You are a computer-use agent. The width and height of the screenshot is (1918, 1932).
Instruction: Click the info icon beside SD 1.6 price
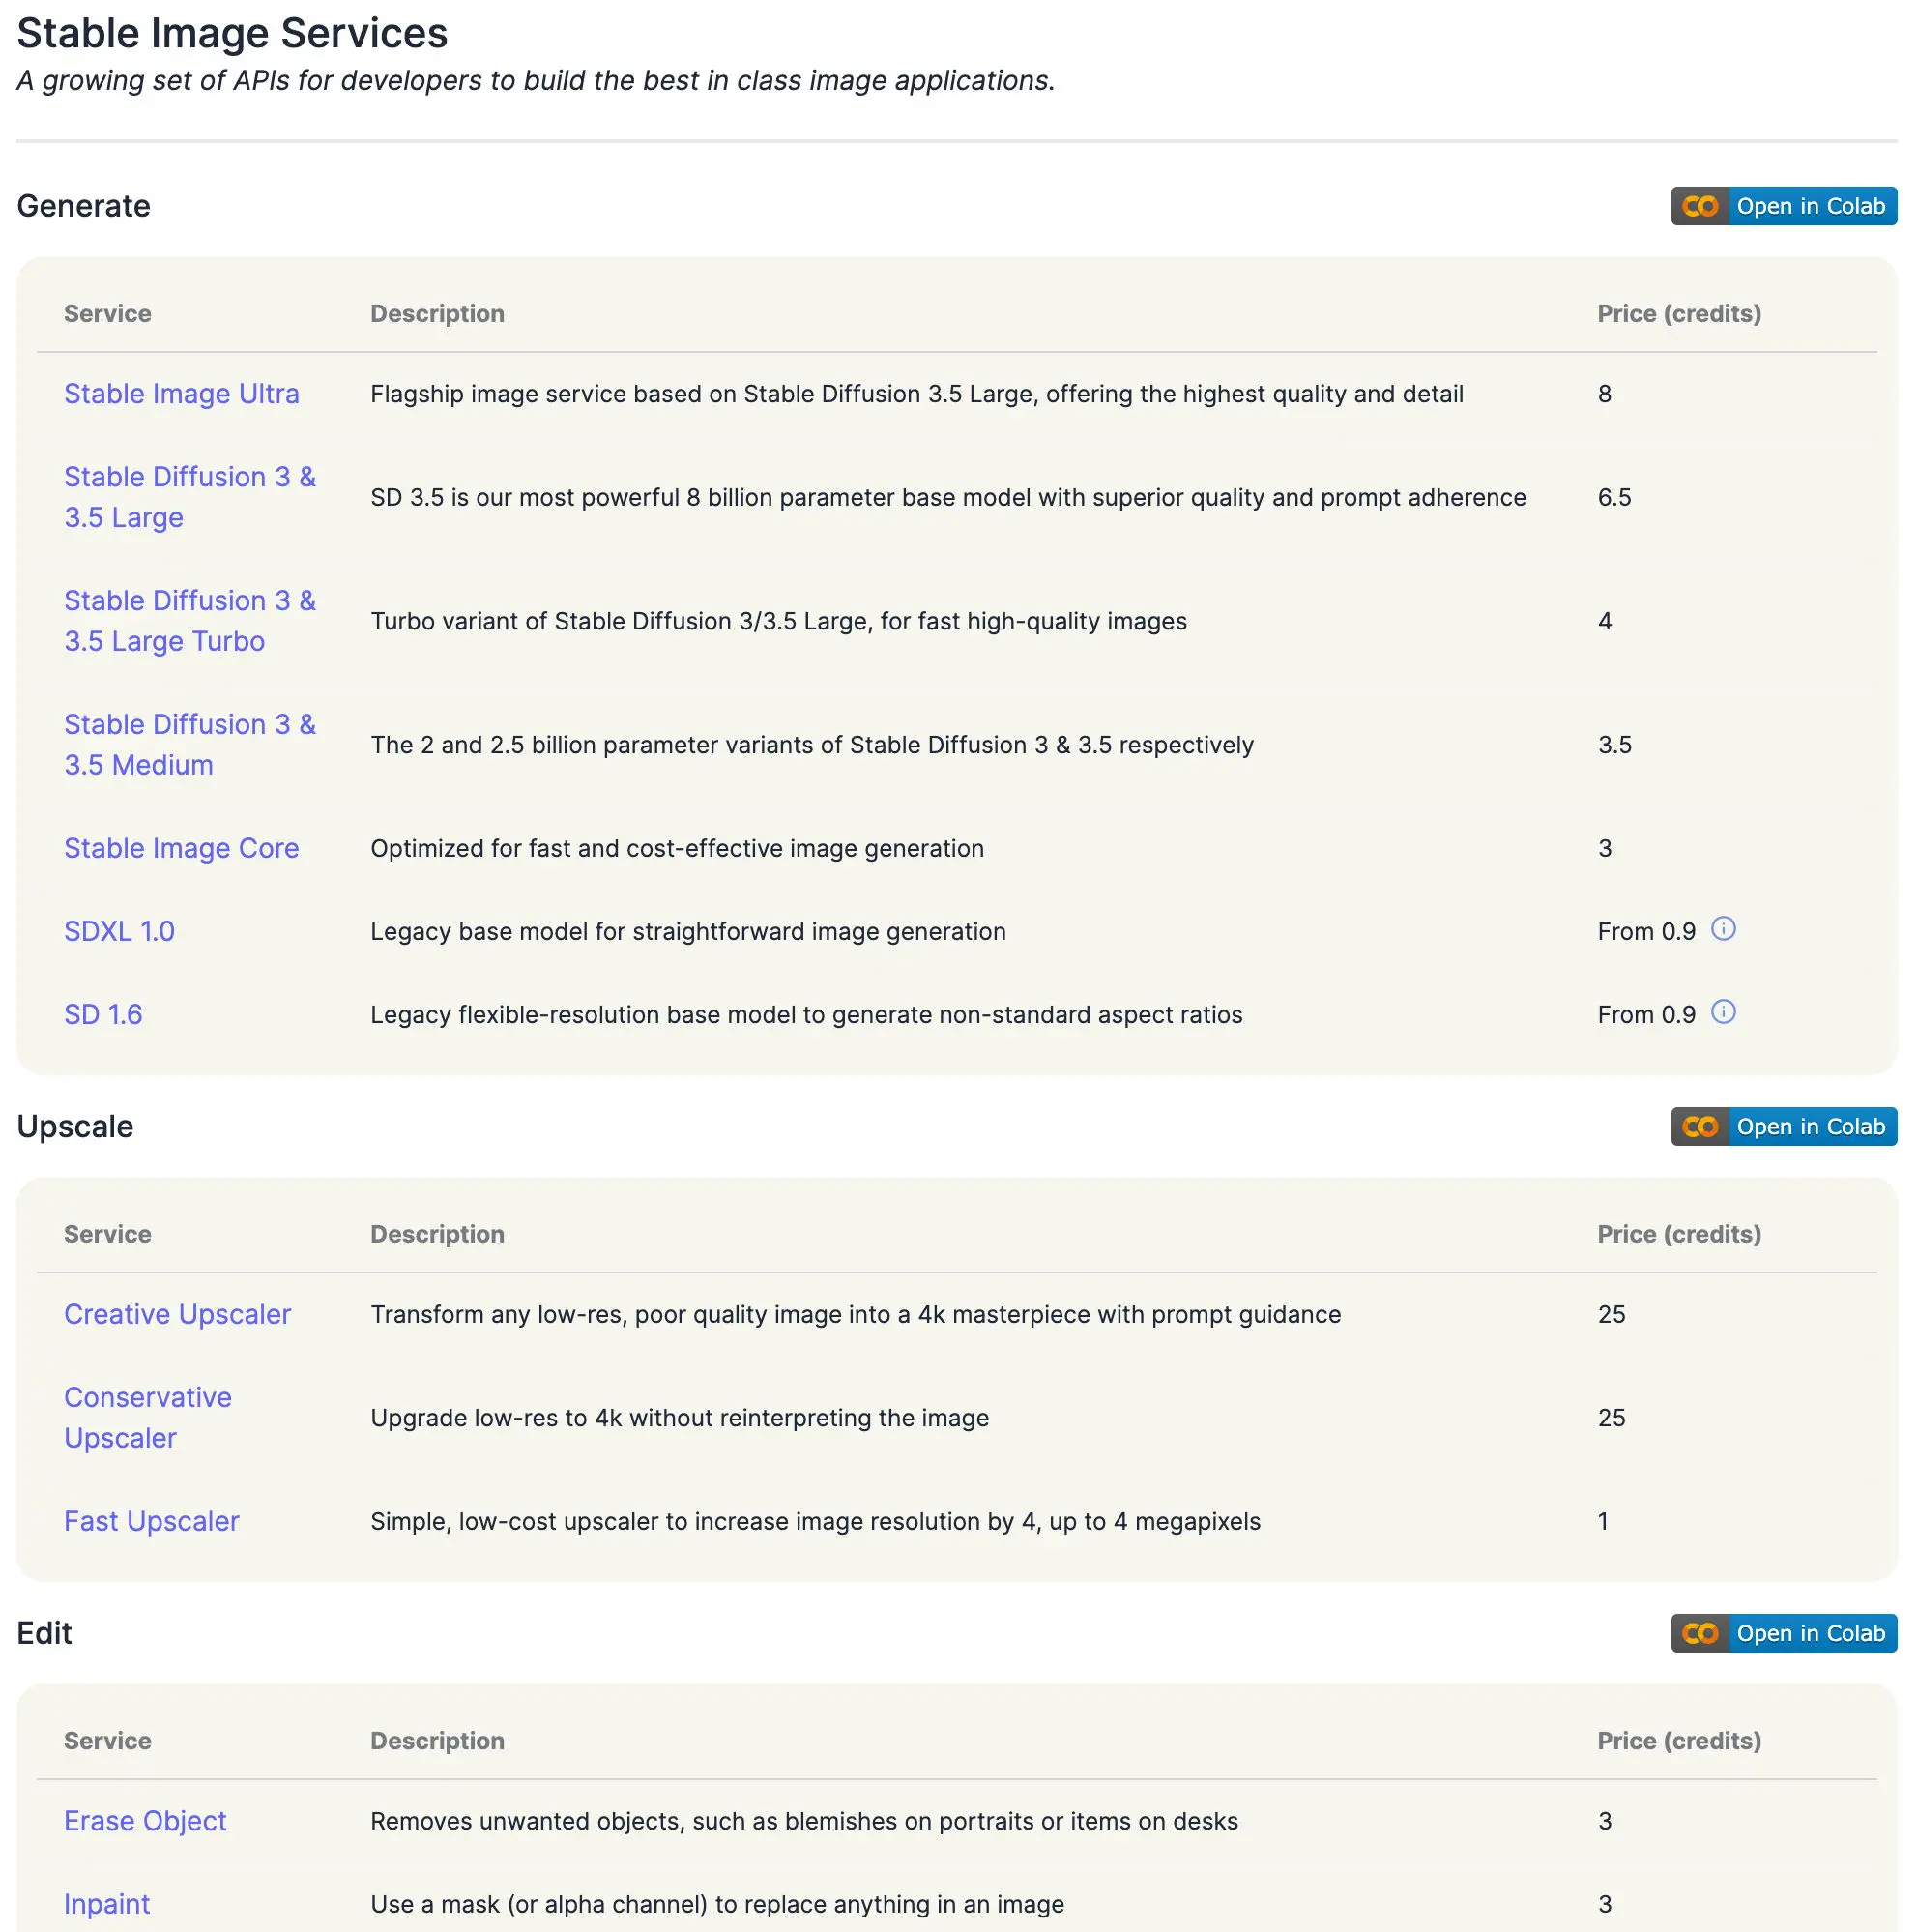(1723, 1012)
